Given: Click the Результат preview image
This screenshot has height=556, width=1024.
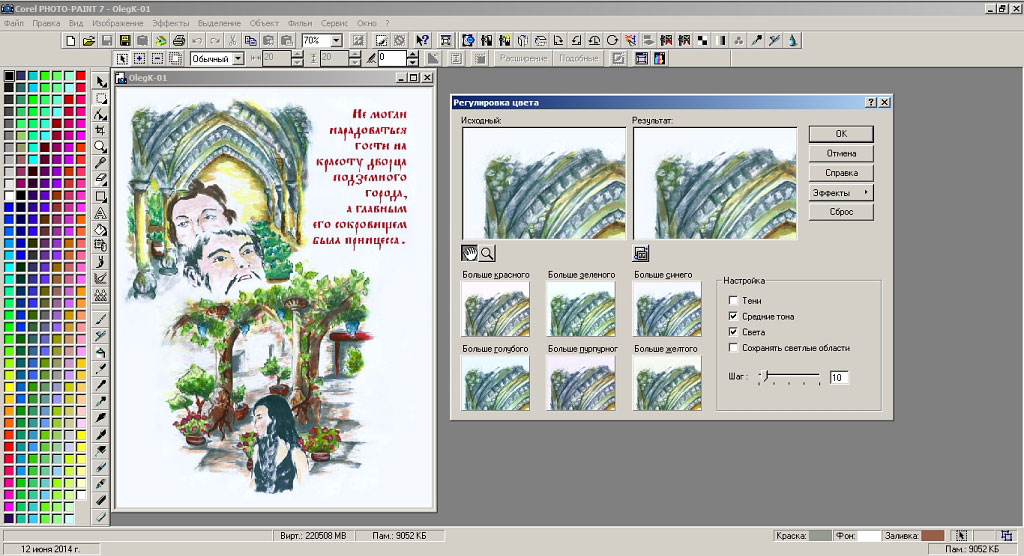Looking at the screenshot, I should (x=715, y=184).
